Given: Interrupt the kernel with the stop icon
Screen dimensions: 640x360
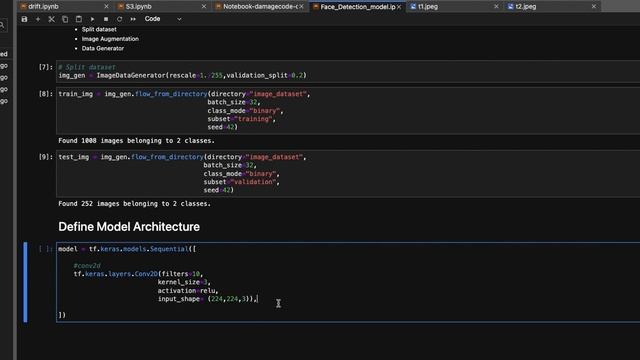Looking at the screenshot, I should pos(106,19).
